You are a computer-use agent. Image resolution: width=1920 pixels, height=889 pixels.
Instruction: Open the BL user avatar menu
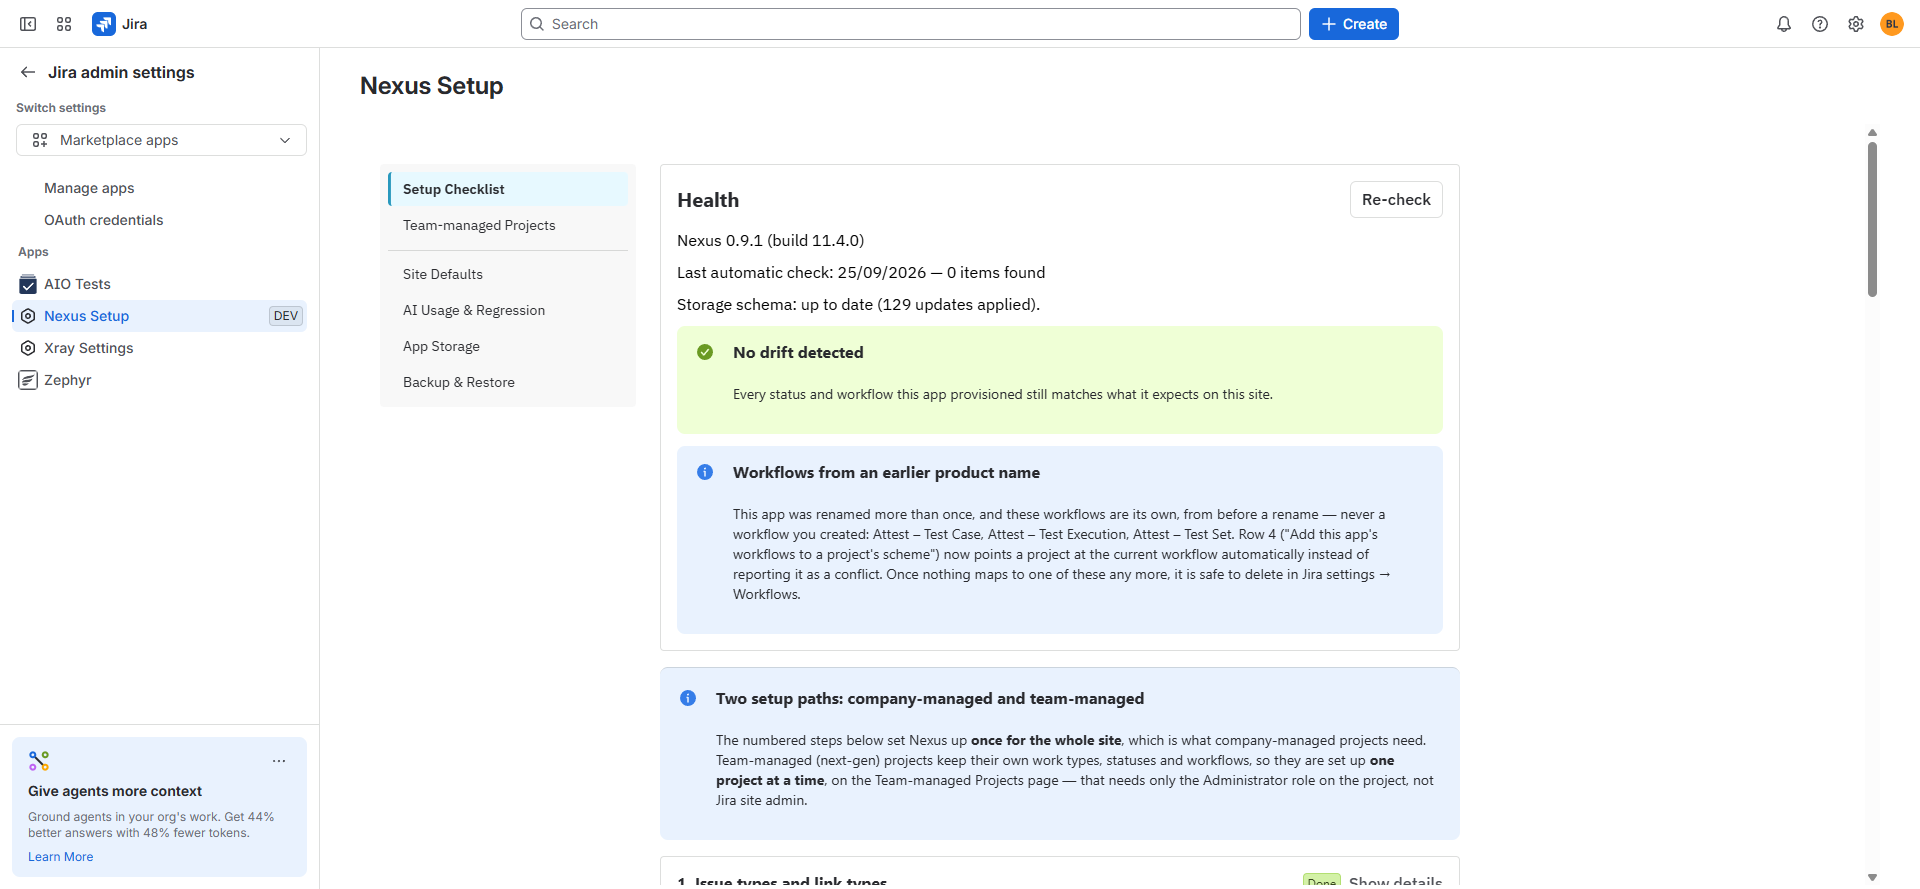[x=1892, y=24]
